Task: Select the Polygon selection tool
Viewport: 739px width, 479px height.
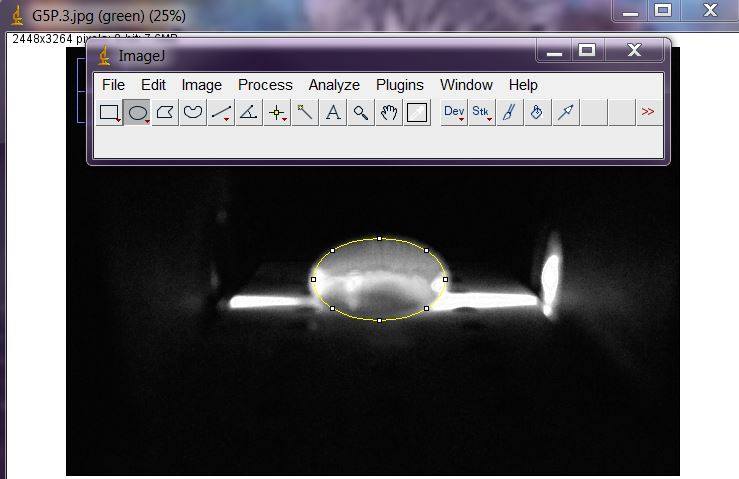Action: point(166,113)
